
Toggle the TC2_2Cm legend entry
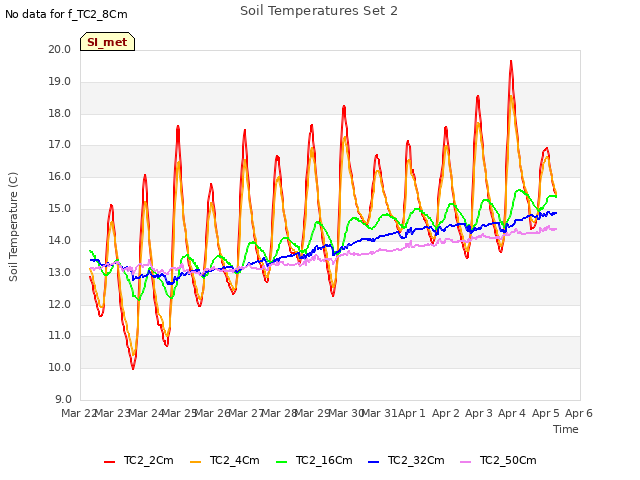click(139, 461)
